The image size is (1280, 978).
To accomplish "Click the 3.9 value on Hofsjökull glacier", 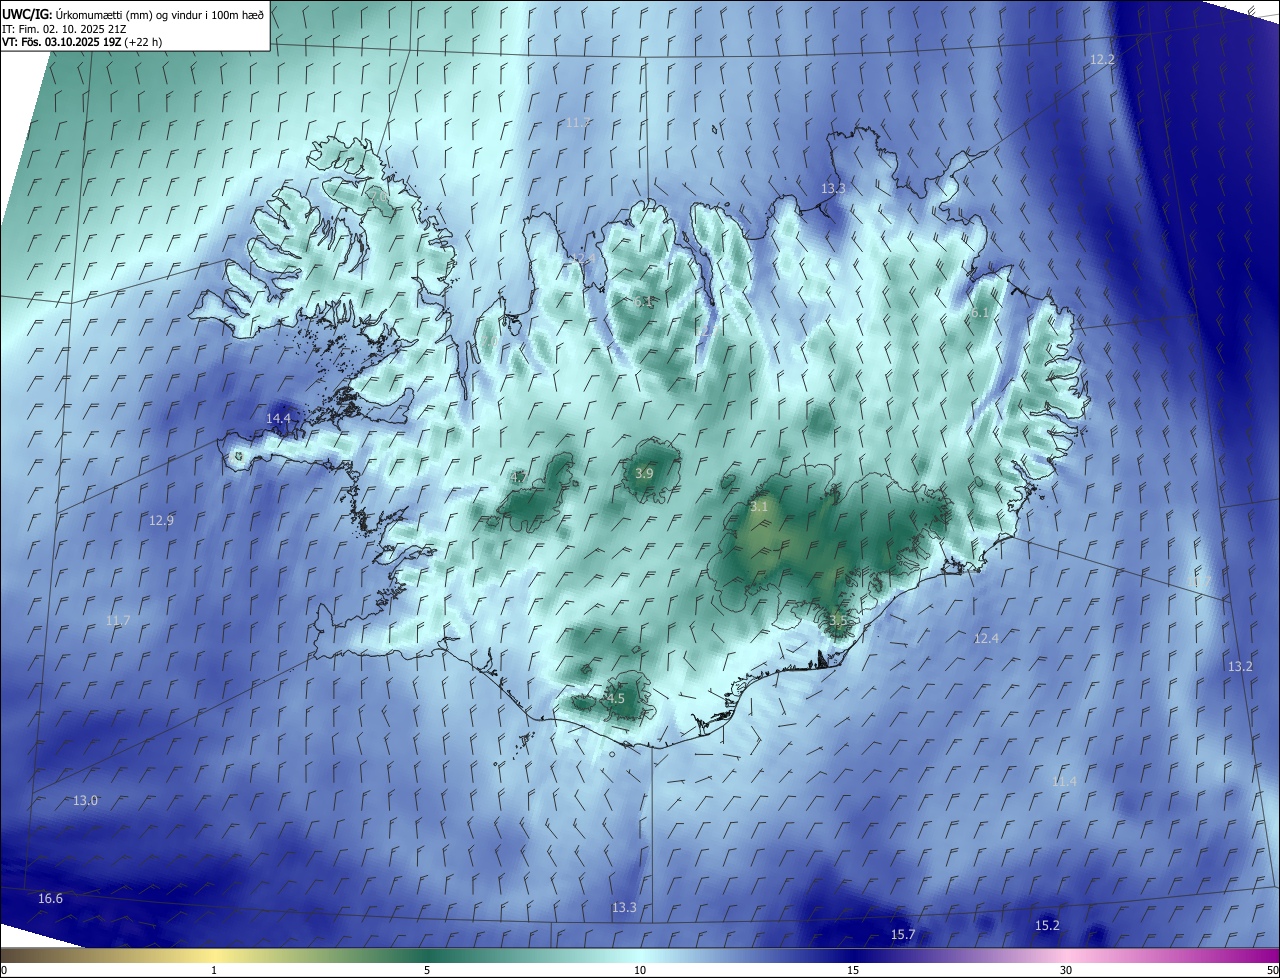I will coord(644,473).
